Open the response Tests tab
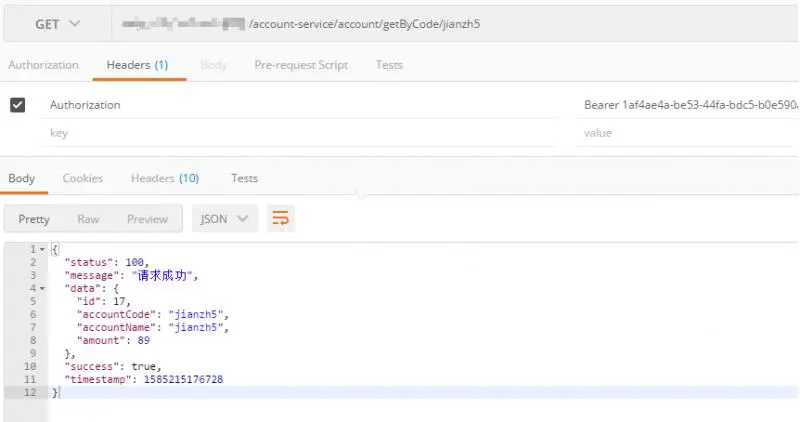This screenshot has width=800, height=422. coord(244,178)
